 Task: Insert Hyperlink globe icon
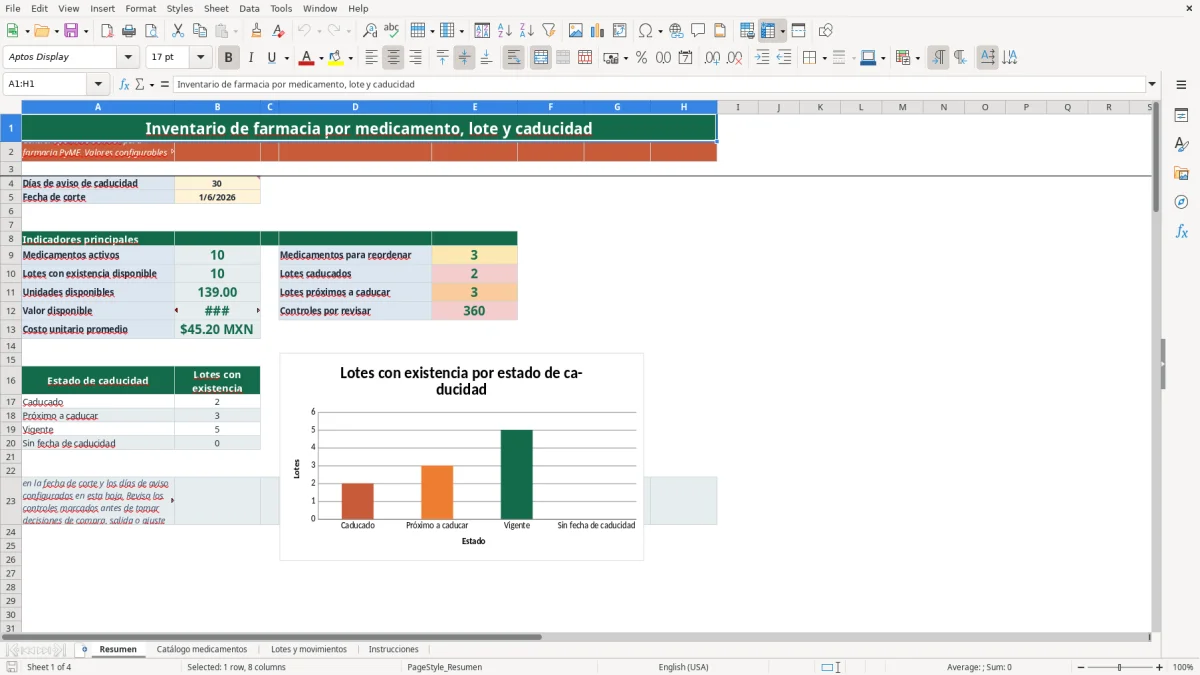[676, 31]
